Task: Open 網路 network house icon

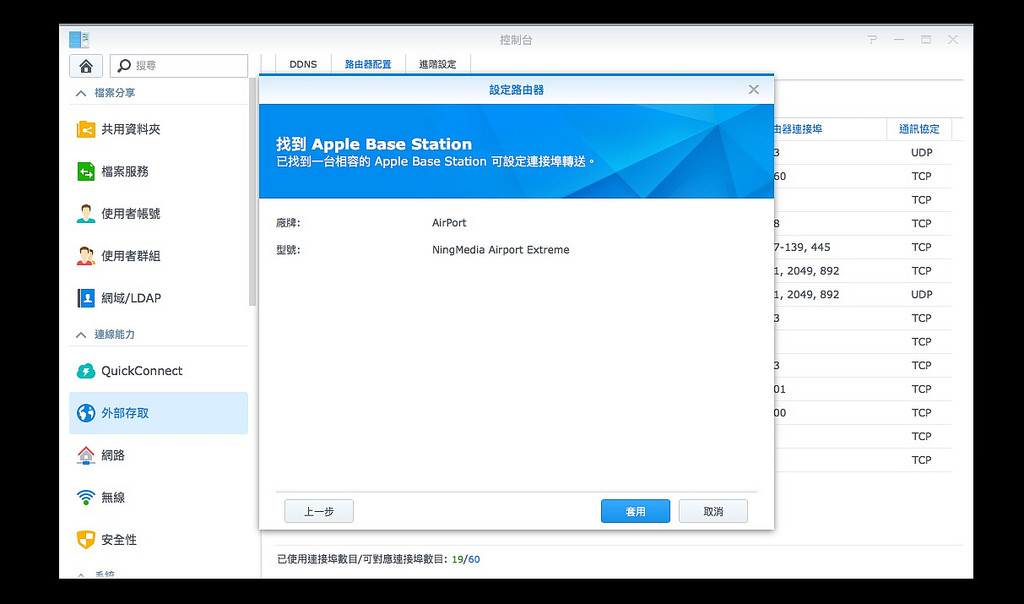Action: pyautogui.click(x=86, y=455)
